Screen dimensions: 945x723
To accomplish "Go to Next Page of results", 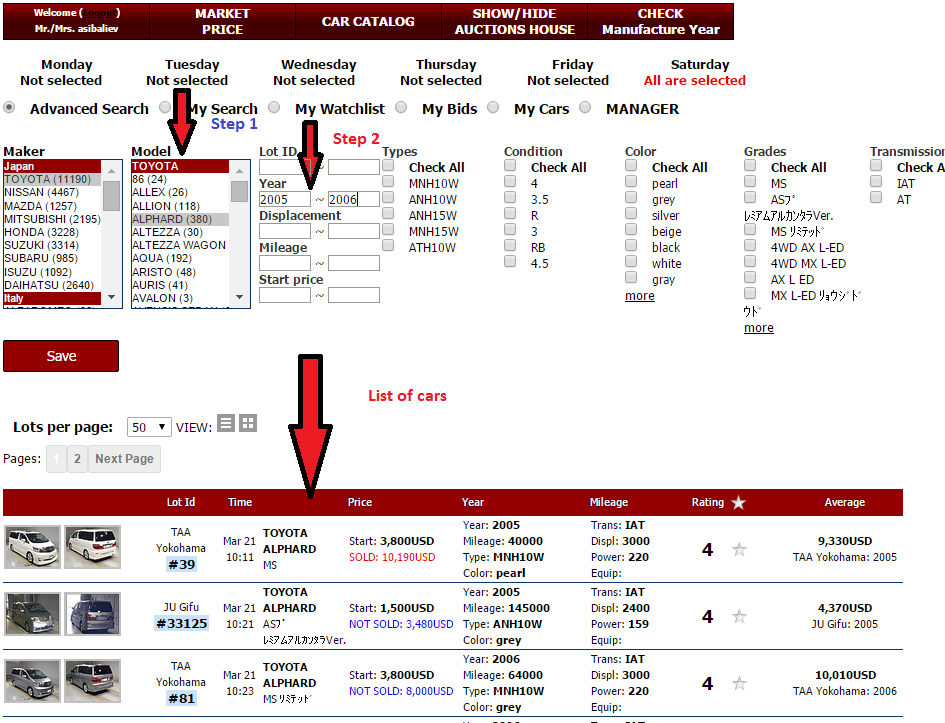I will [124, 459].
